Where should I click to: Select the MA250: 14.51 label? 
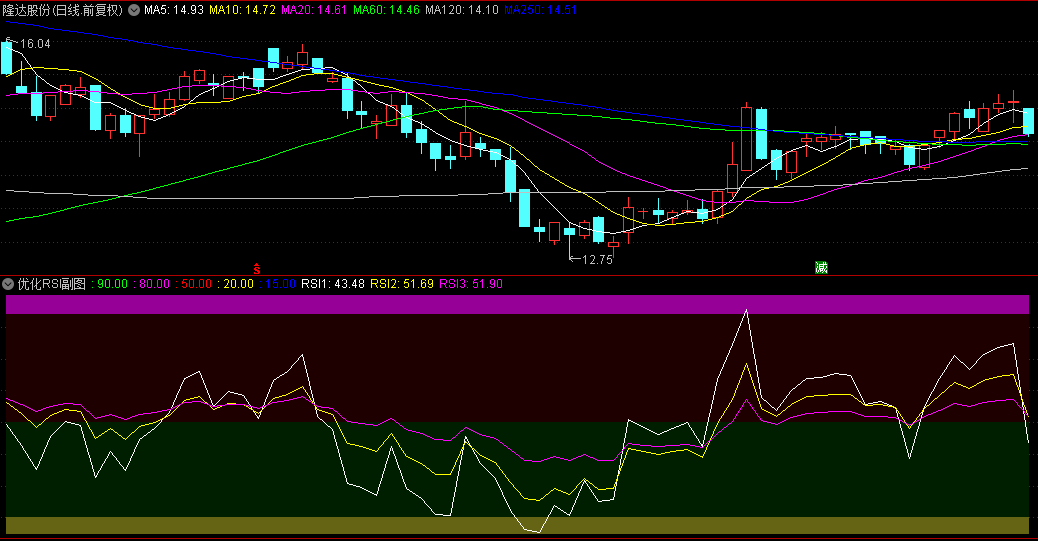[x=540, y=10]
